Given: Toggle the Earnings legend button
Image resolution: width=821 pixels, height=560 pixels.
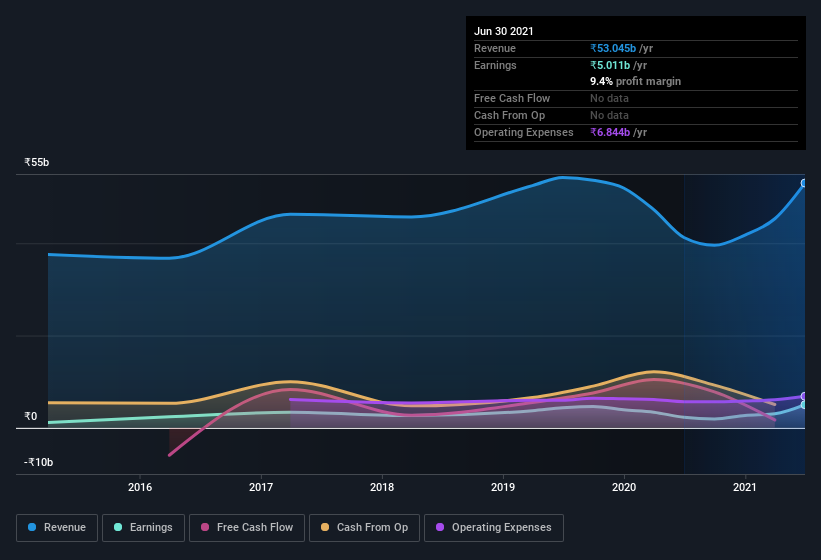Looking at the screenshot, I should click(x=143, y=528).
